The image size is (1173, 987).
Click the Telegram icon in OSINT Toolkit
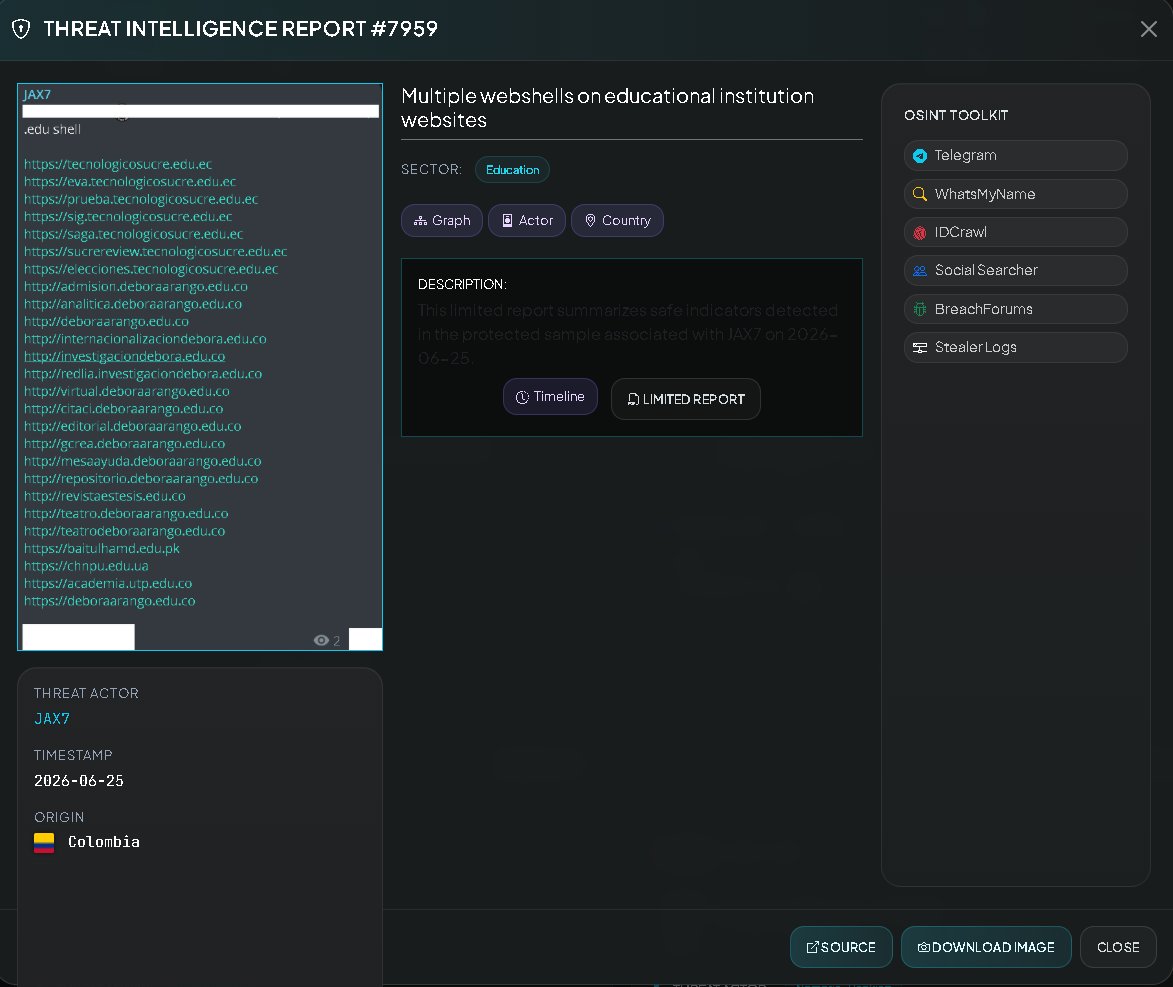pyautogui.click(x=920, y=156)
